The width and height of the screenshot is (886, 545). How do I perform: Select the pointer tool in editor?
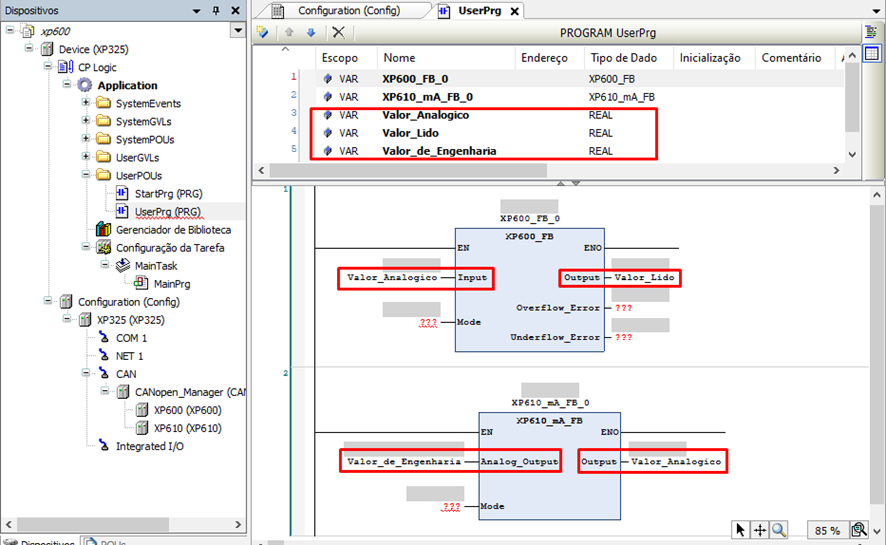click(x=740, y=530)
